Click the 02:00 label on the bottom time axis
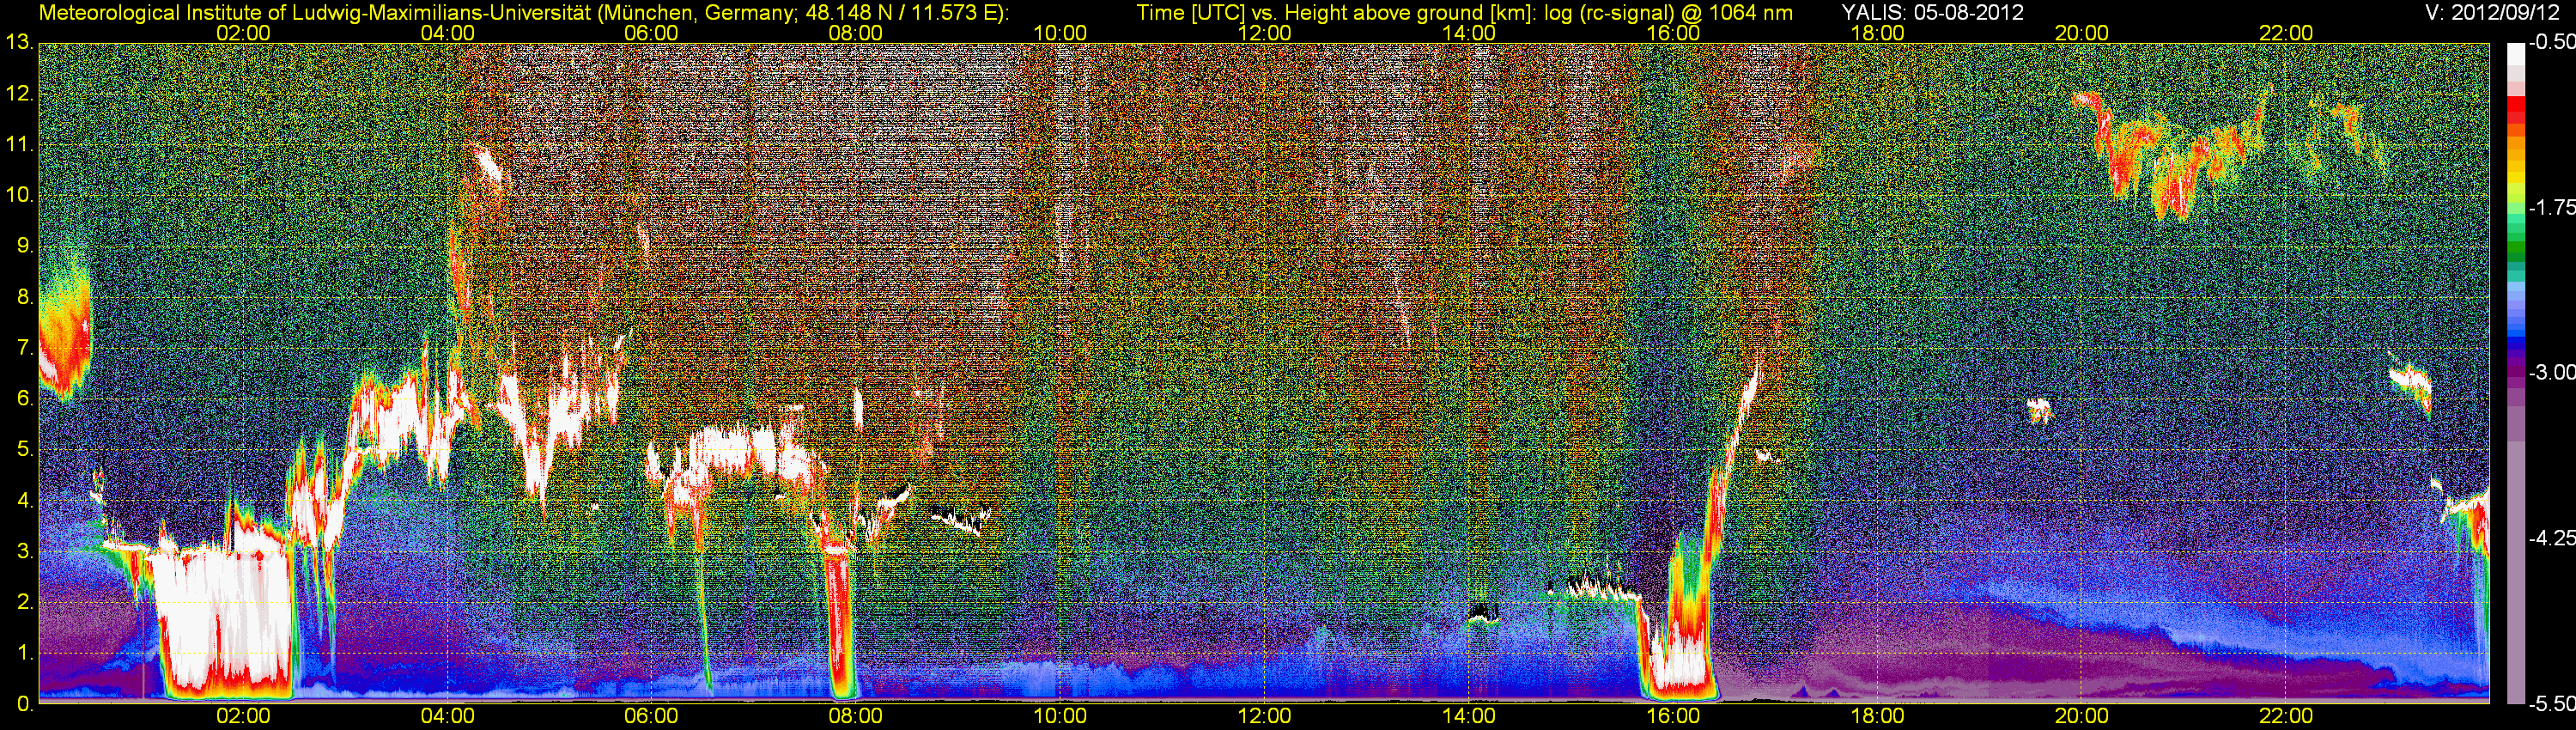 coord(243,717)
